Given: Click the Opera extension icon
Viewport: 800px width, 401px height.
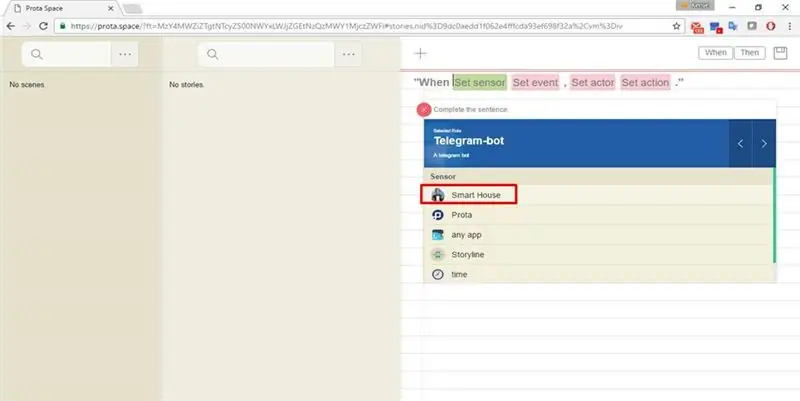Looking at the screenshot, I should [x=770, y=26].
